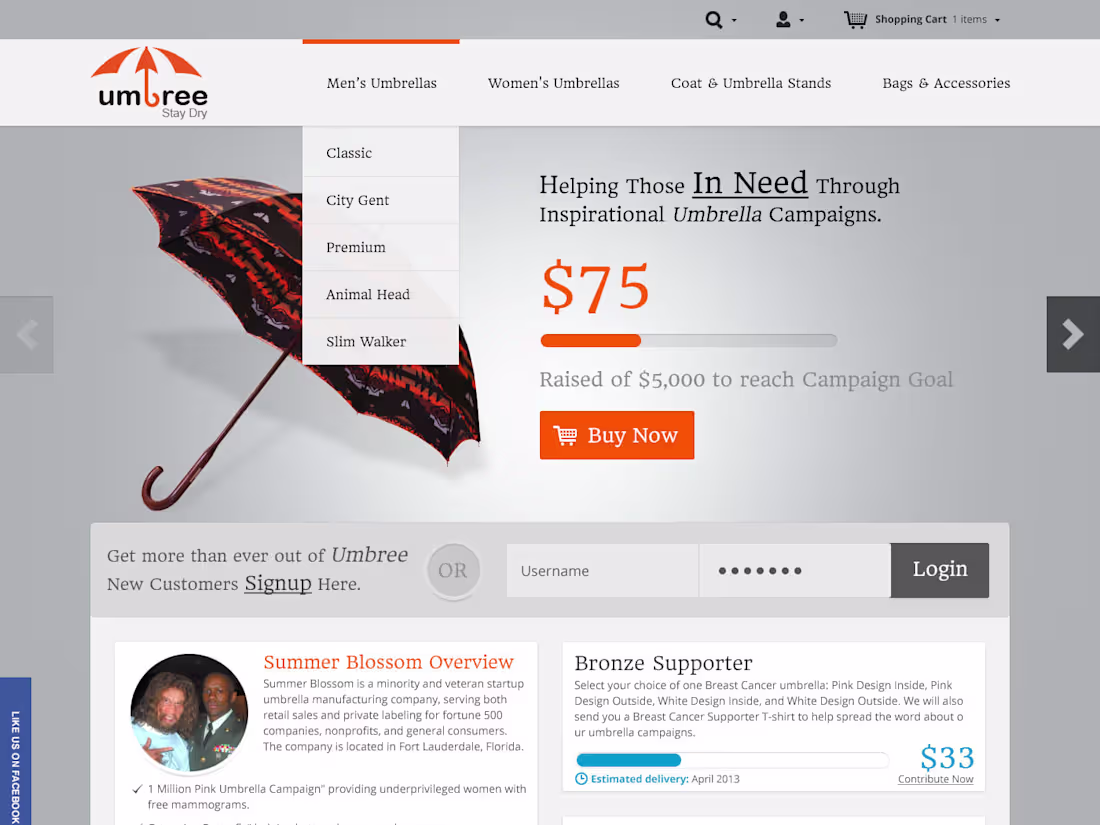Click the Estimated delivery clock icon
Screen dimensions: 1100x825
[581, 779]
